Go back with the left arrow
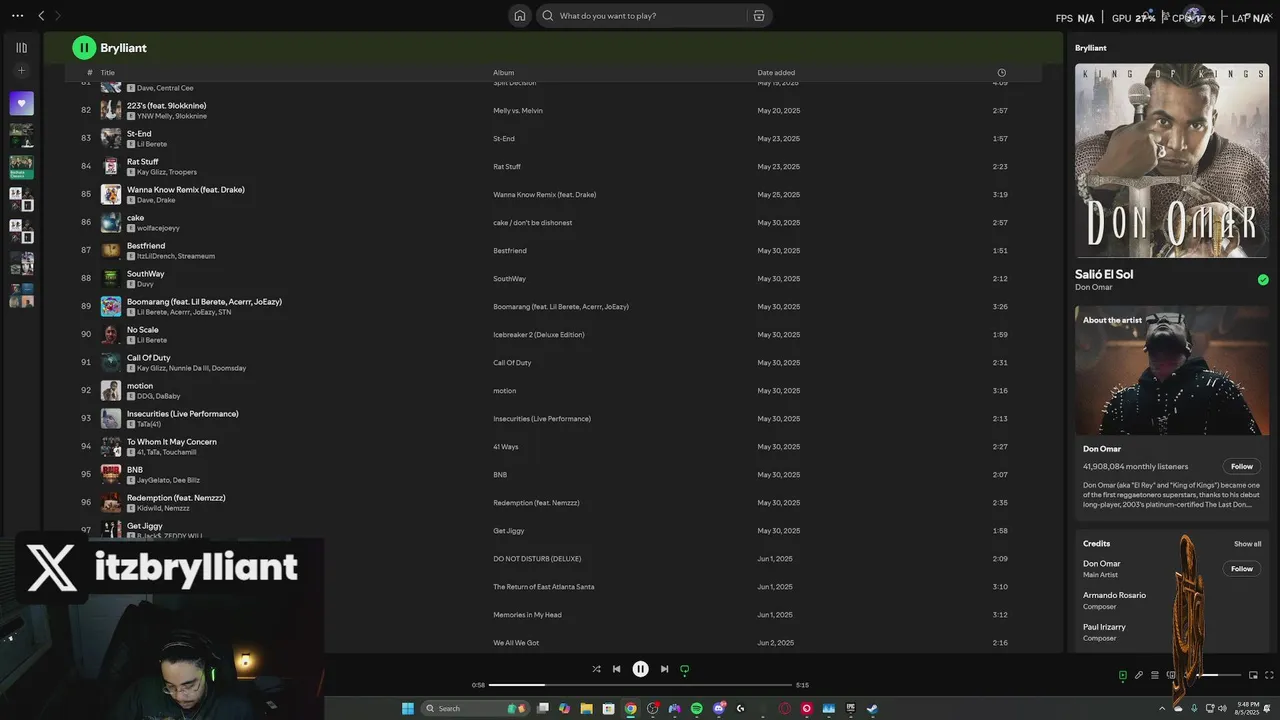 click(x=41, y=15)
